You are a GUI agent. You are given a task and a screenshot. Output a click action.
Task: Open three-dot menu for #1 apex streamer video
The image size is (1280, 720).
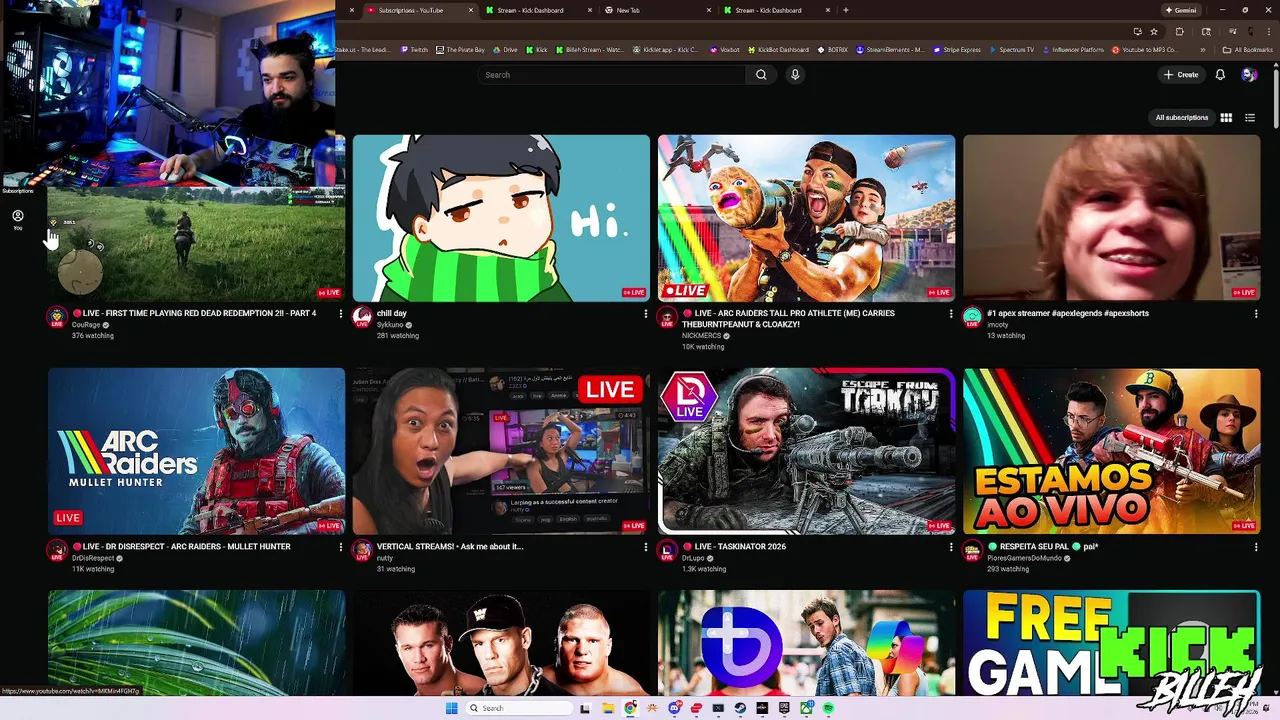tap(1255, 314)
